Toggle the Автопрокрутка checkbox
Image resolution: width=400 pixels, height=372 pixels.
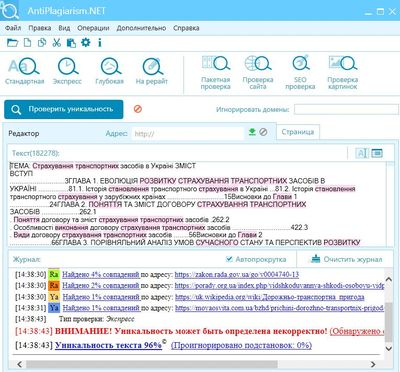229,259
